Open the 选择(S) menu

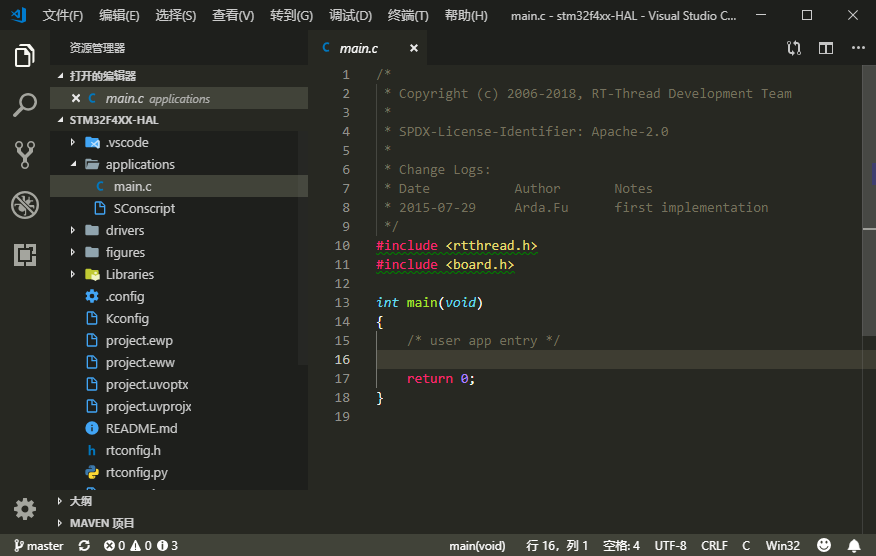pos(175,16)
